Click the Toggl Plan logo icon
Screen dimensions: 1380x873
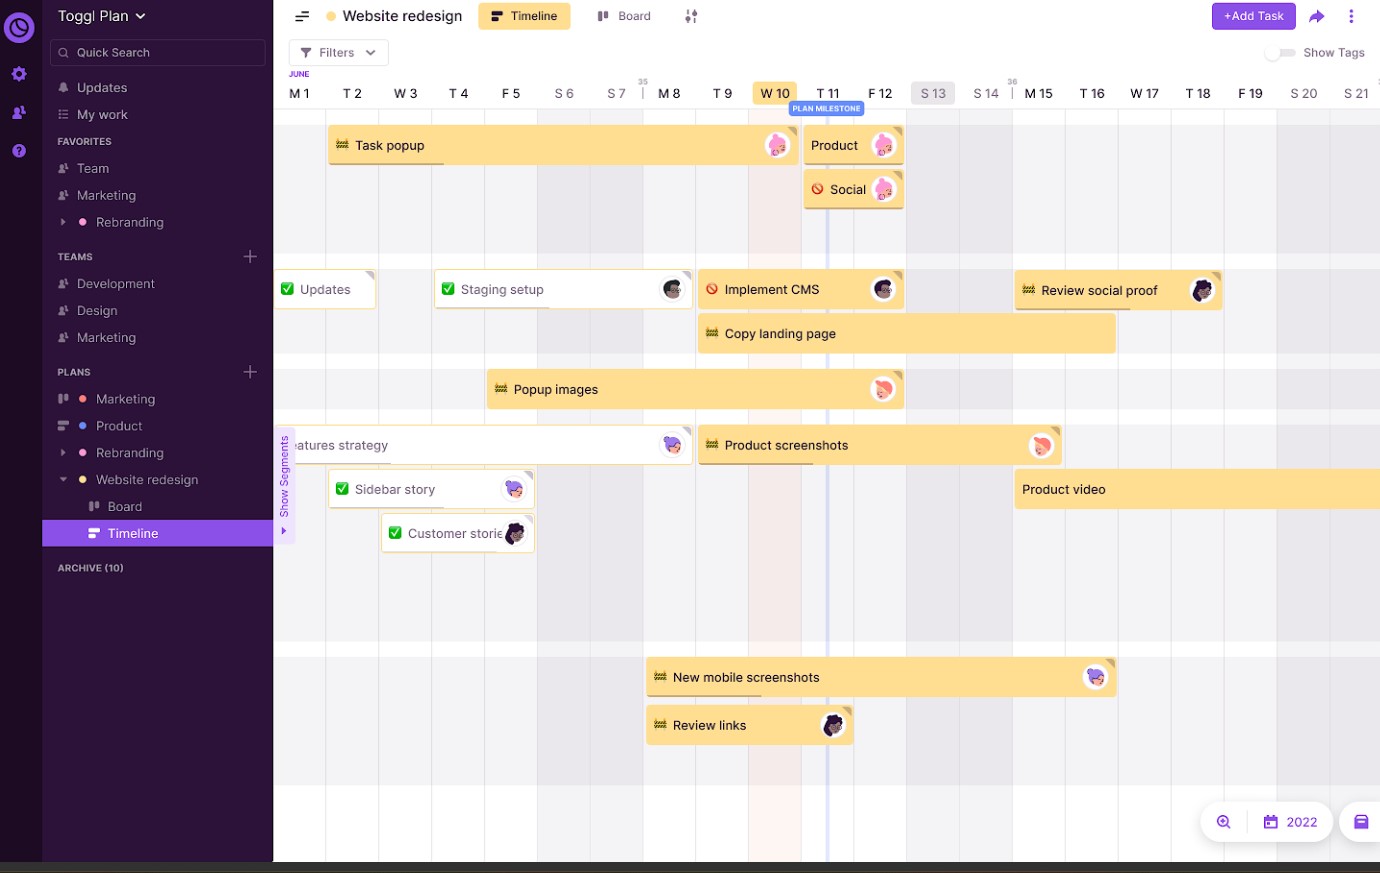click(x=19, y=27)
